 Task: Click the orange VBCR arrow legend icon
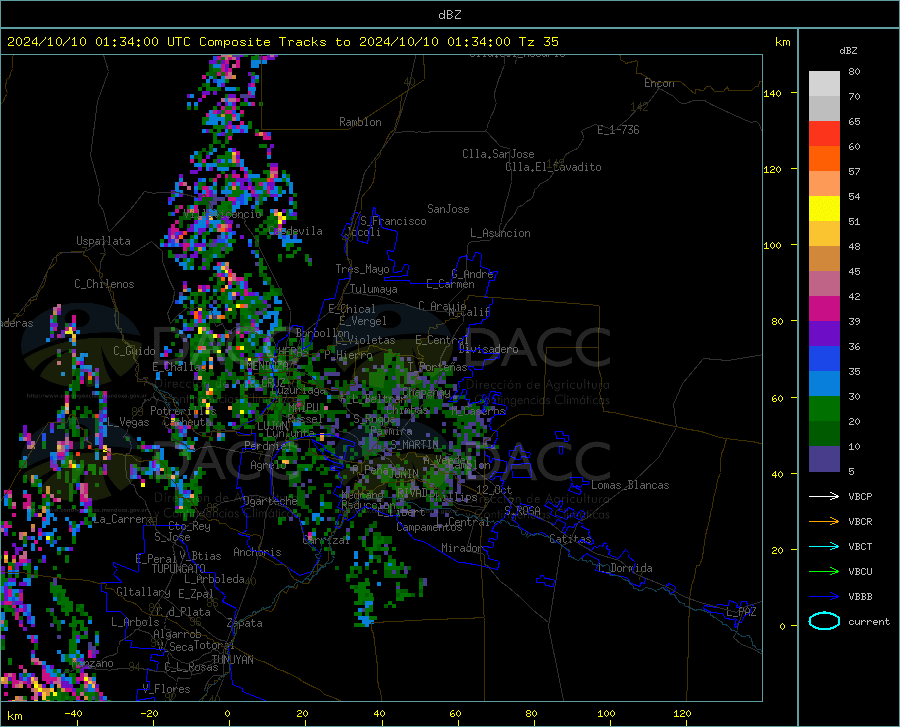(824, 522)
